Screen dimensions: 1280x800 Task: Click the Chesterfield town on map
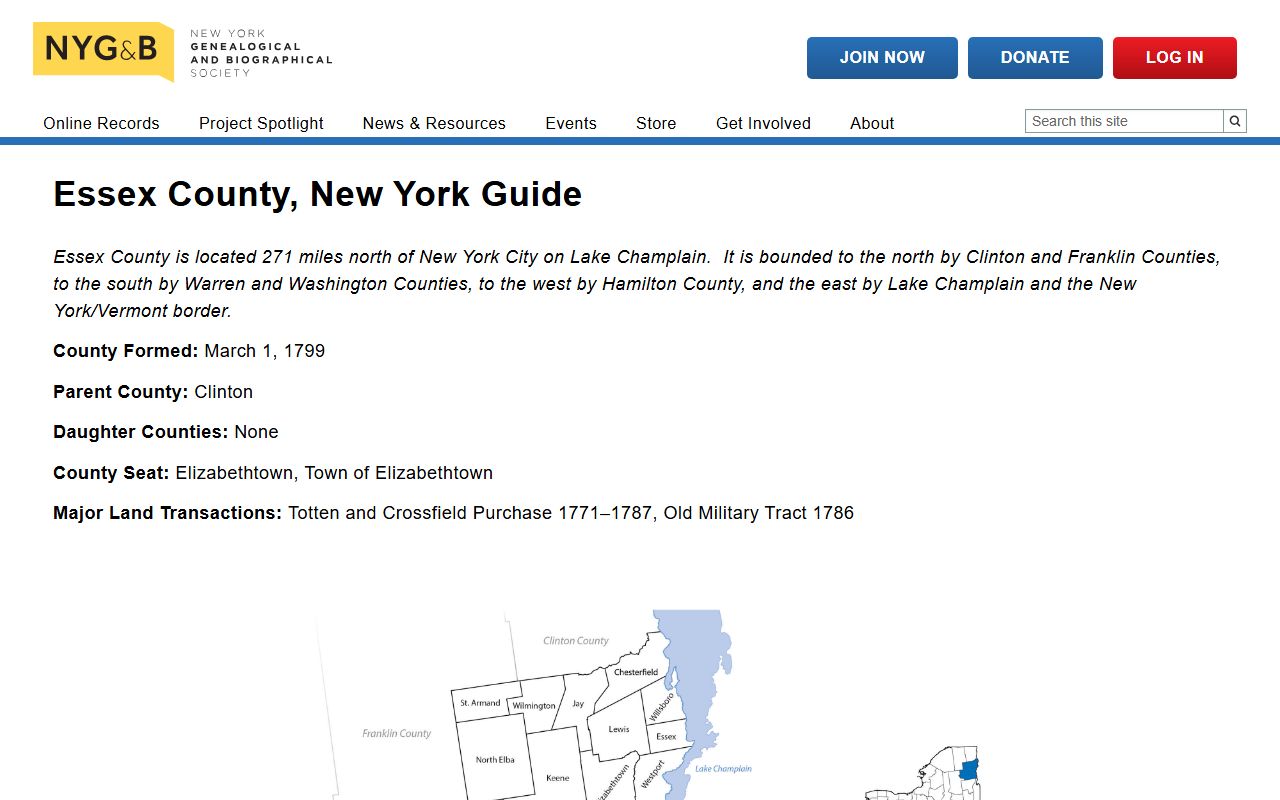636,672
